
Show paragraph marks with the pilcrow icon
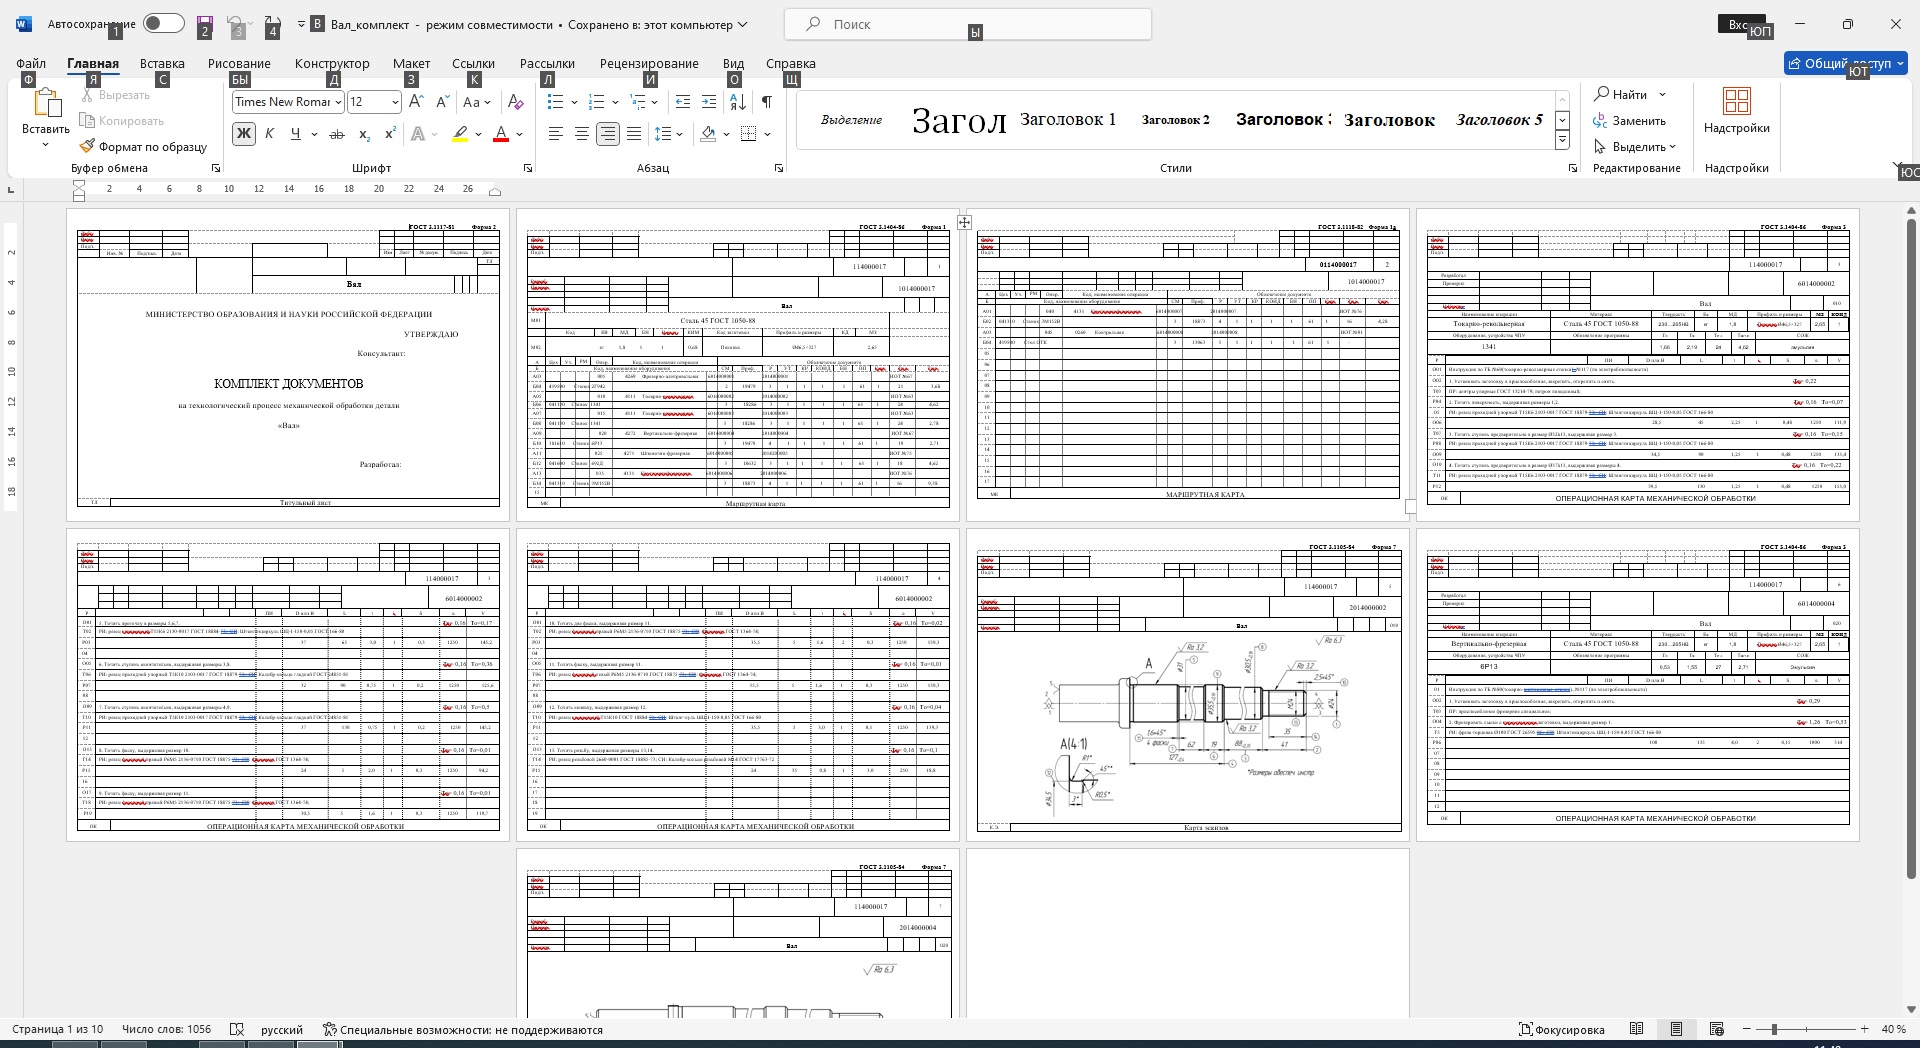[767, 102]
